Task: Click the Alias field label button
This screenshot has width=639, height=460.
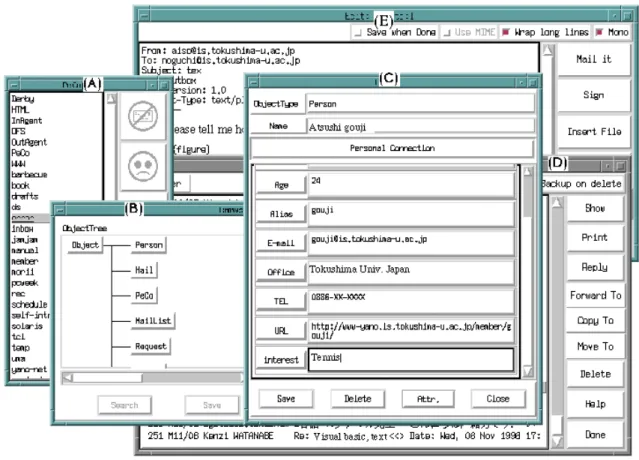Action: coord(281,214)
